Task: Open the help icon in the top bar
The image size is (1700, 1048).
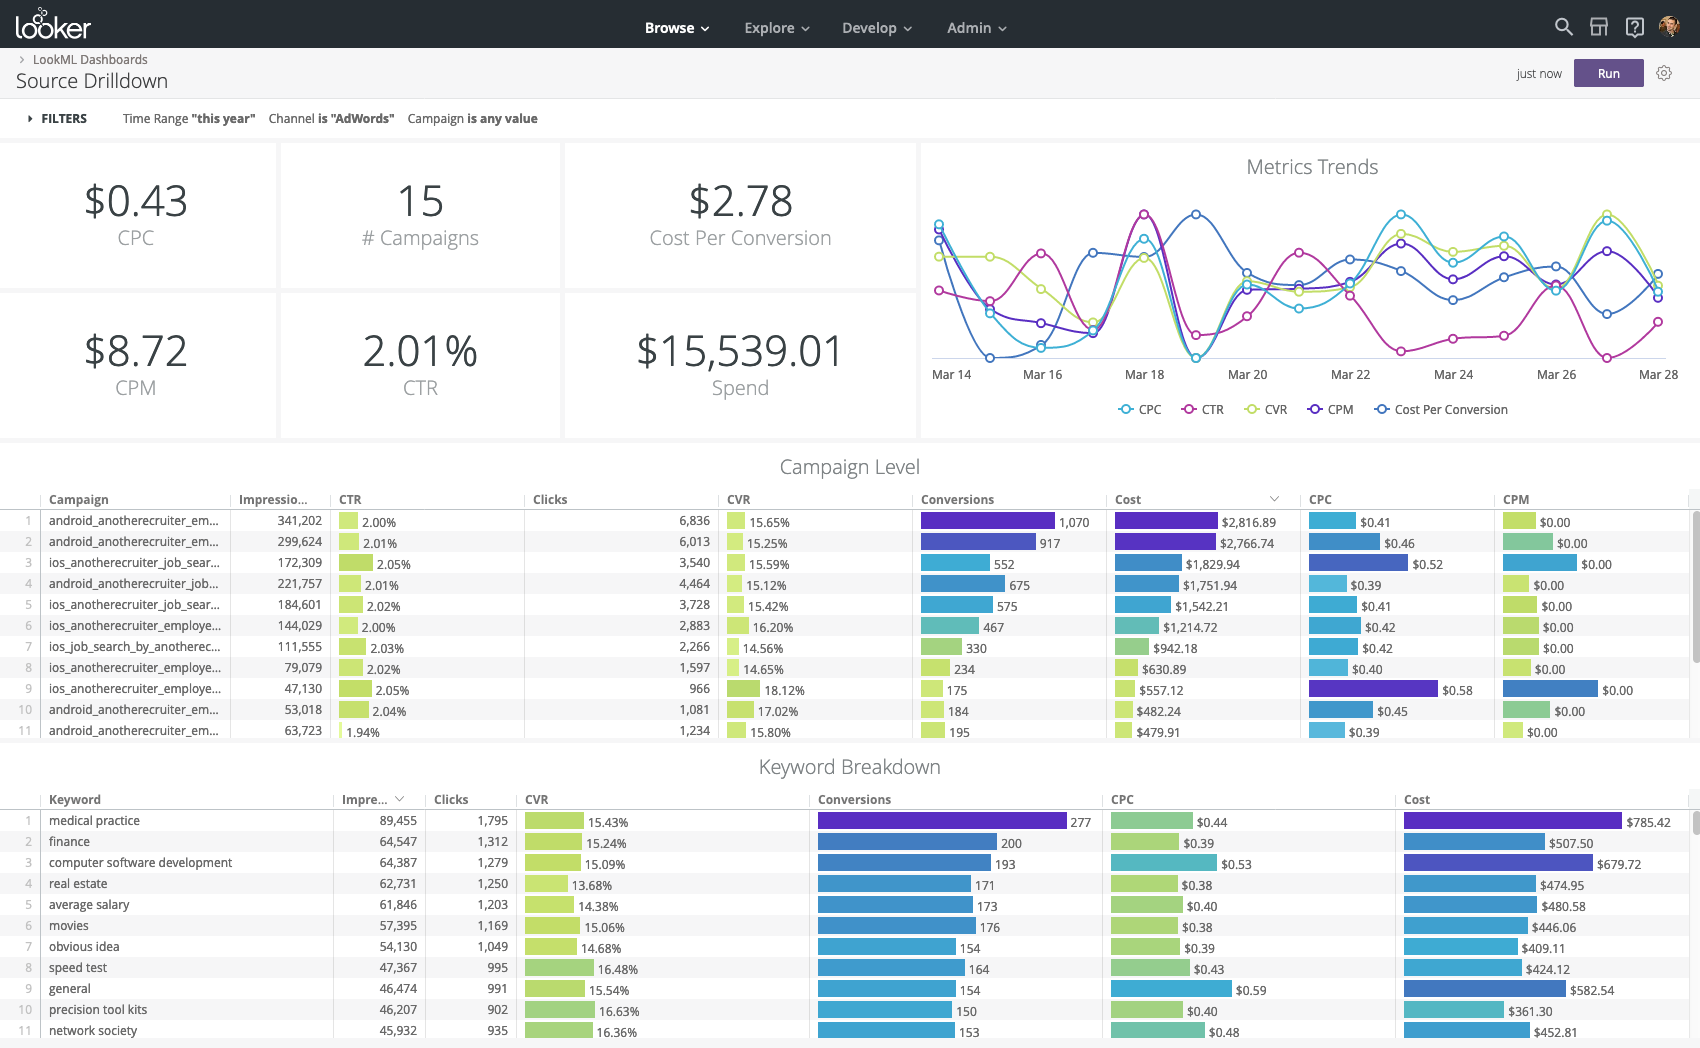Action: 1635,27
